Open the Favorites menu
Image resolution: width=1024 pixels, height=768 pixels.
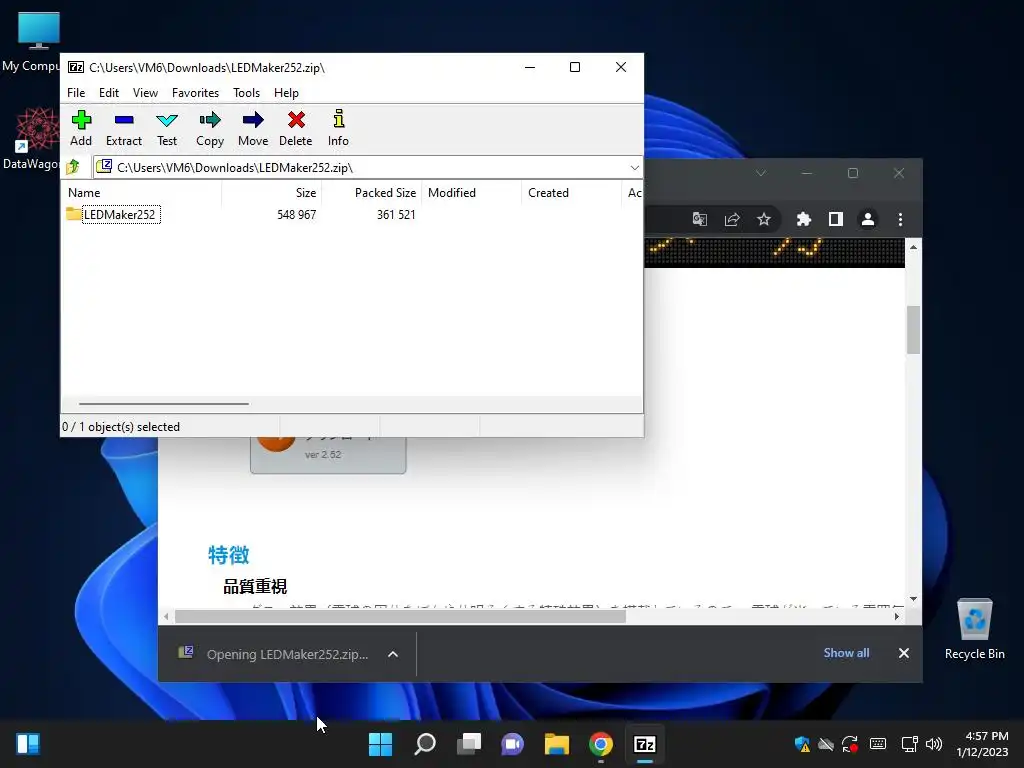(x=195, y=93)
